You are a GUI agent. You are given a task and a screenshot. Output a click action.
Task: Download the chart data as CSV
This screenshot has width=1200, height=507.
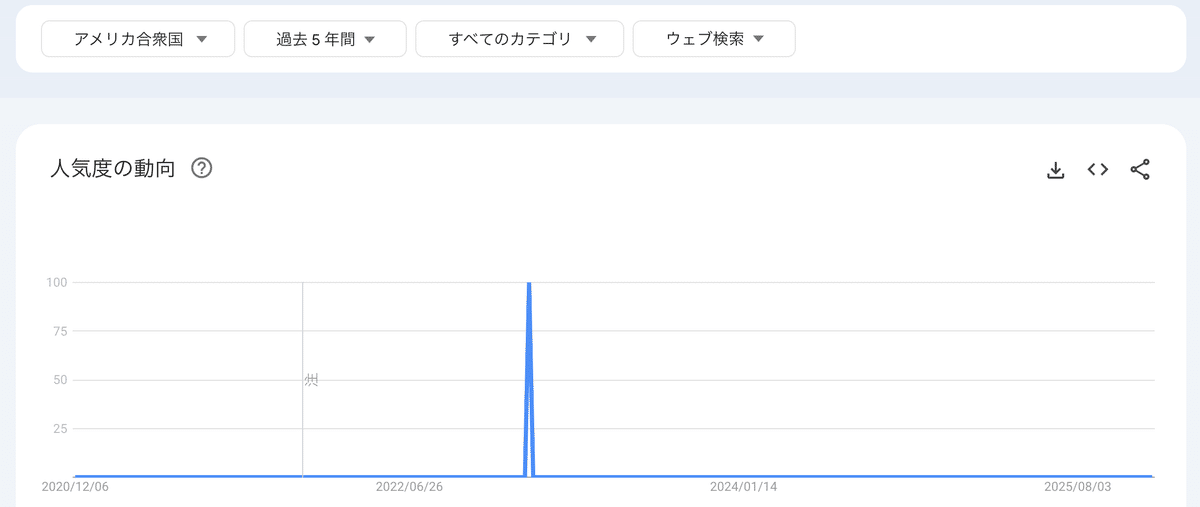click(1055, 170)
